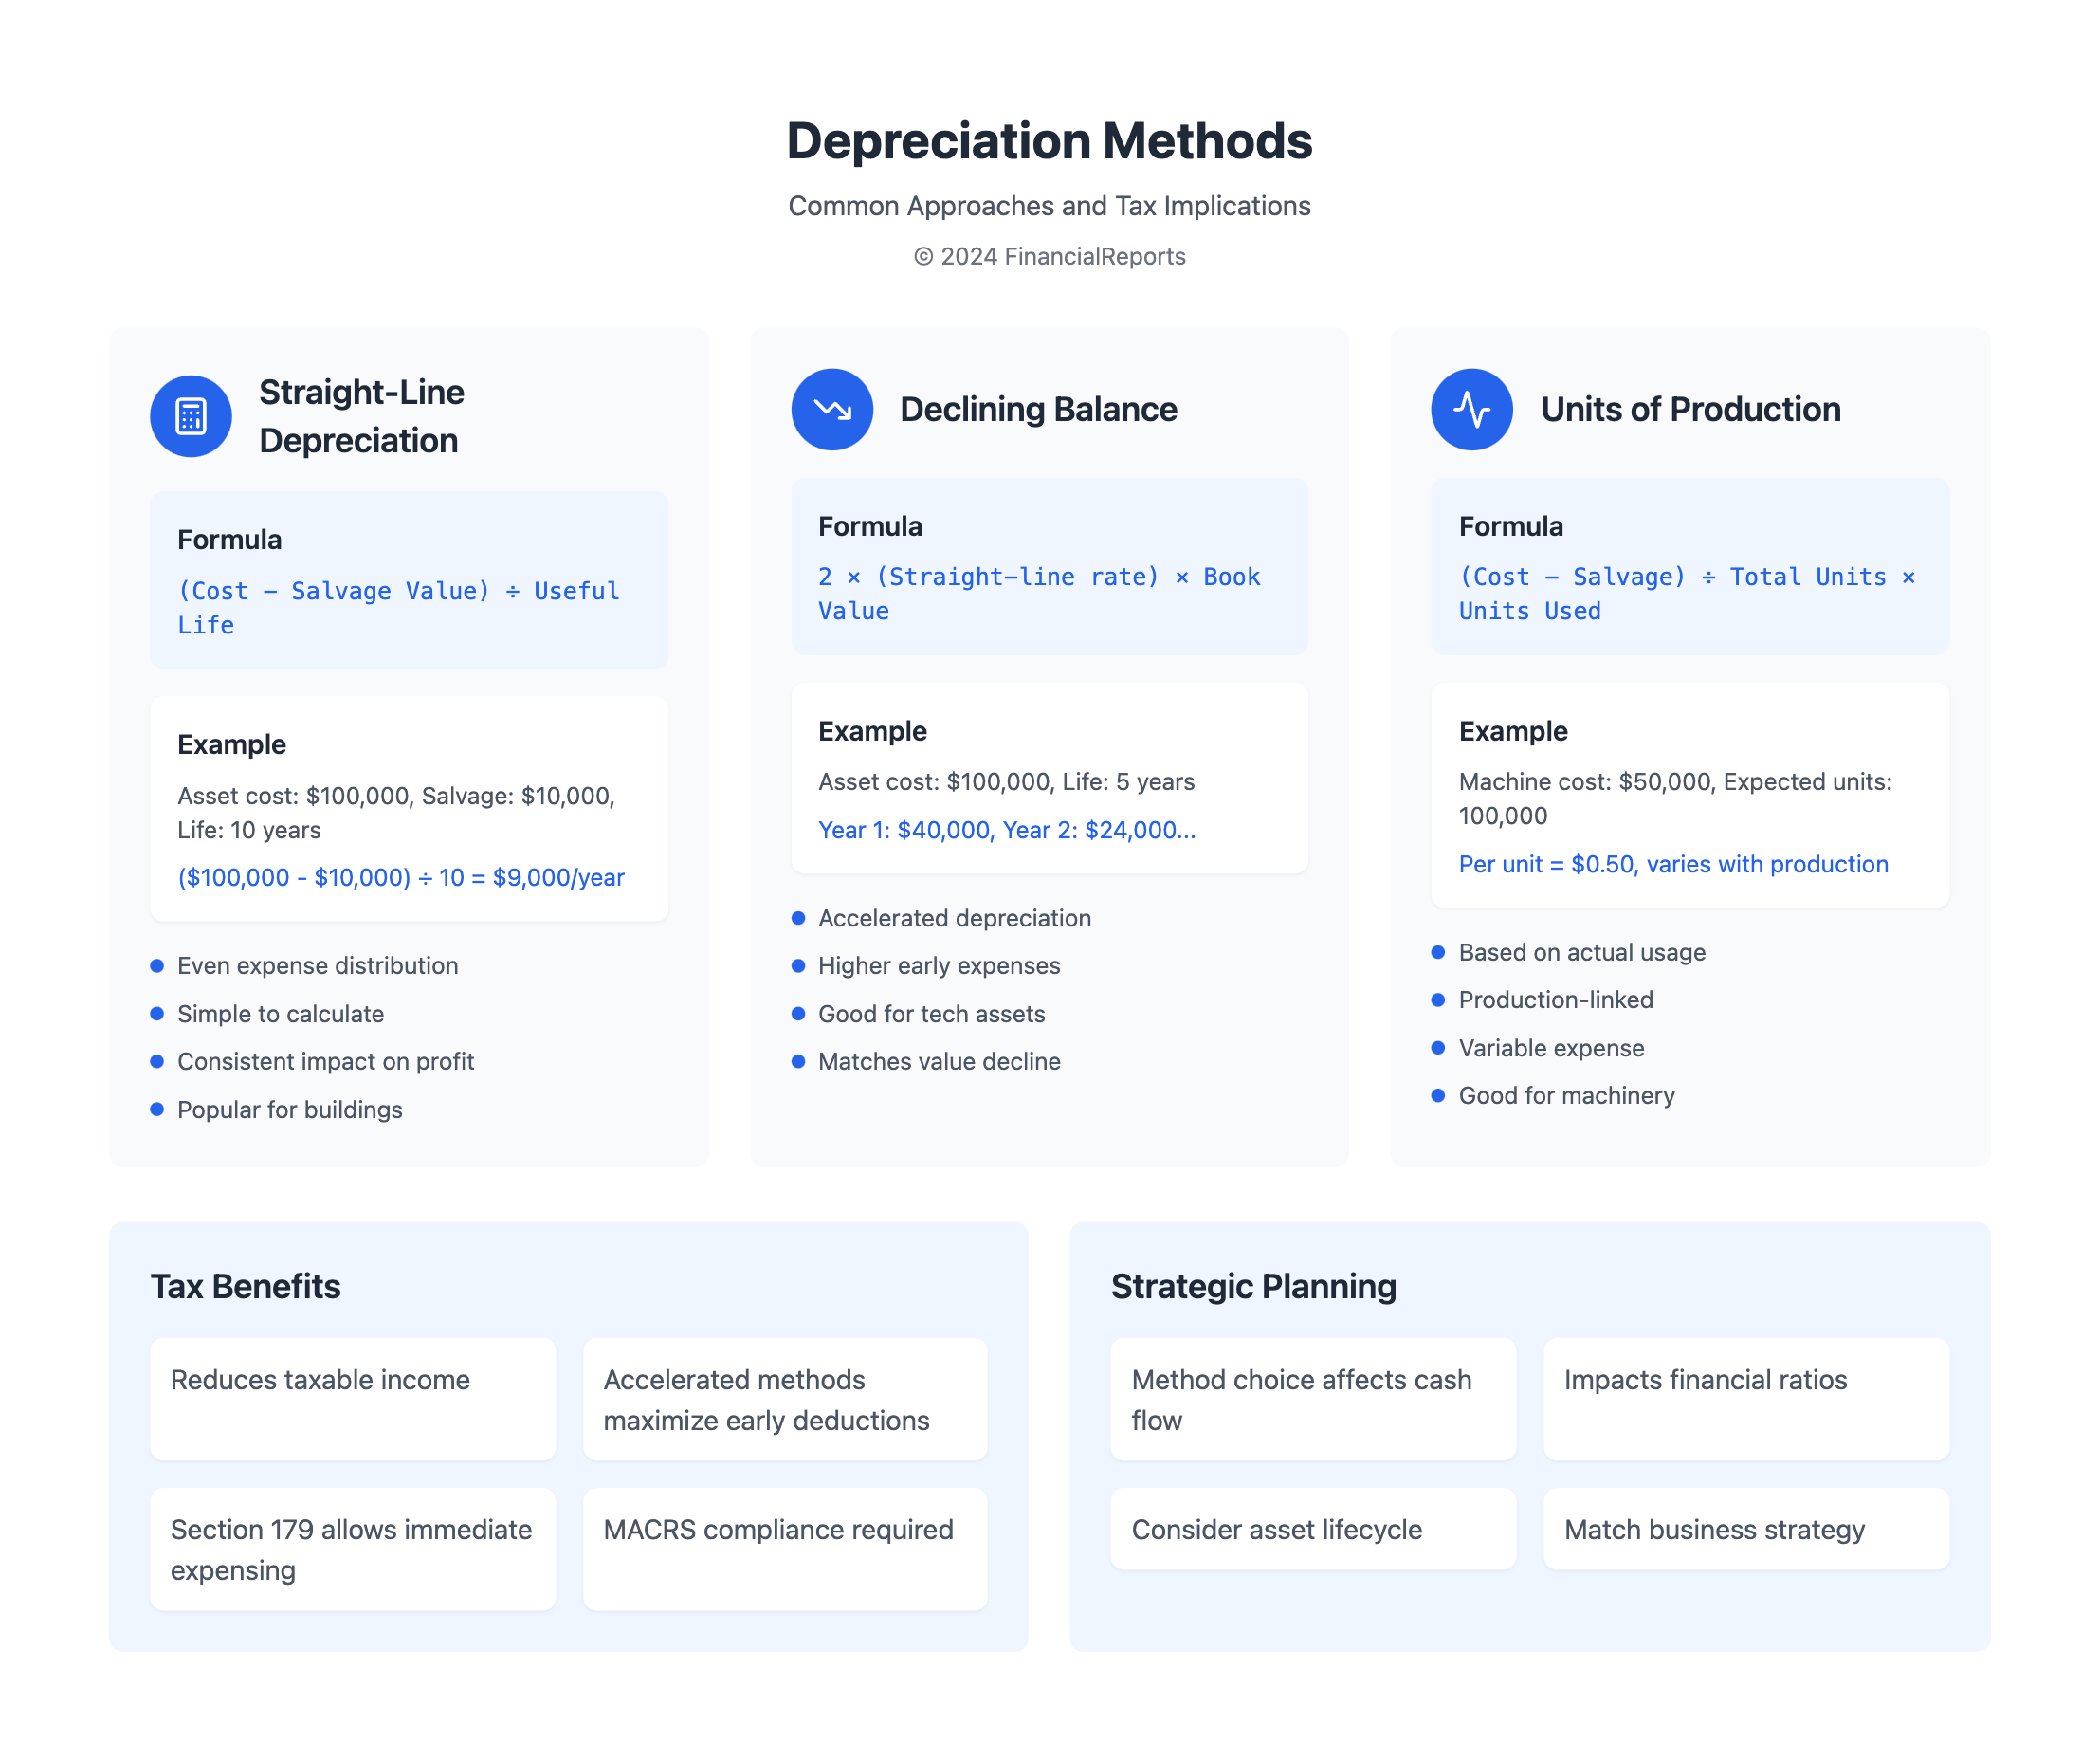Click the Reduces taxable income card
Image resolution: width=2100 pixels, height=1761 pixels.
click(352, 1398)
